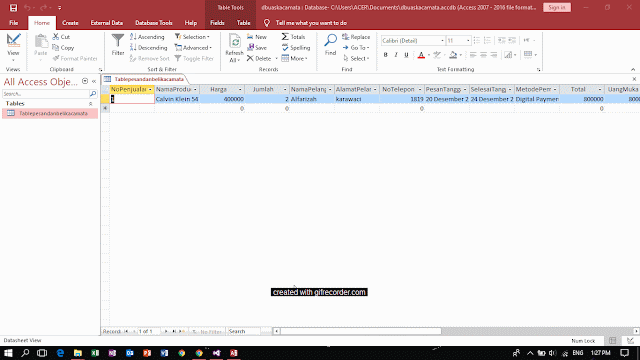Click the navigation pane Search box
640x360 pixels.
tap(46, 94)
